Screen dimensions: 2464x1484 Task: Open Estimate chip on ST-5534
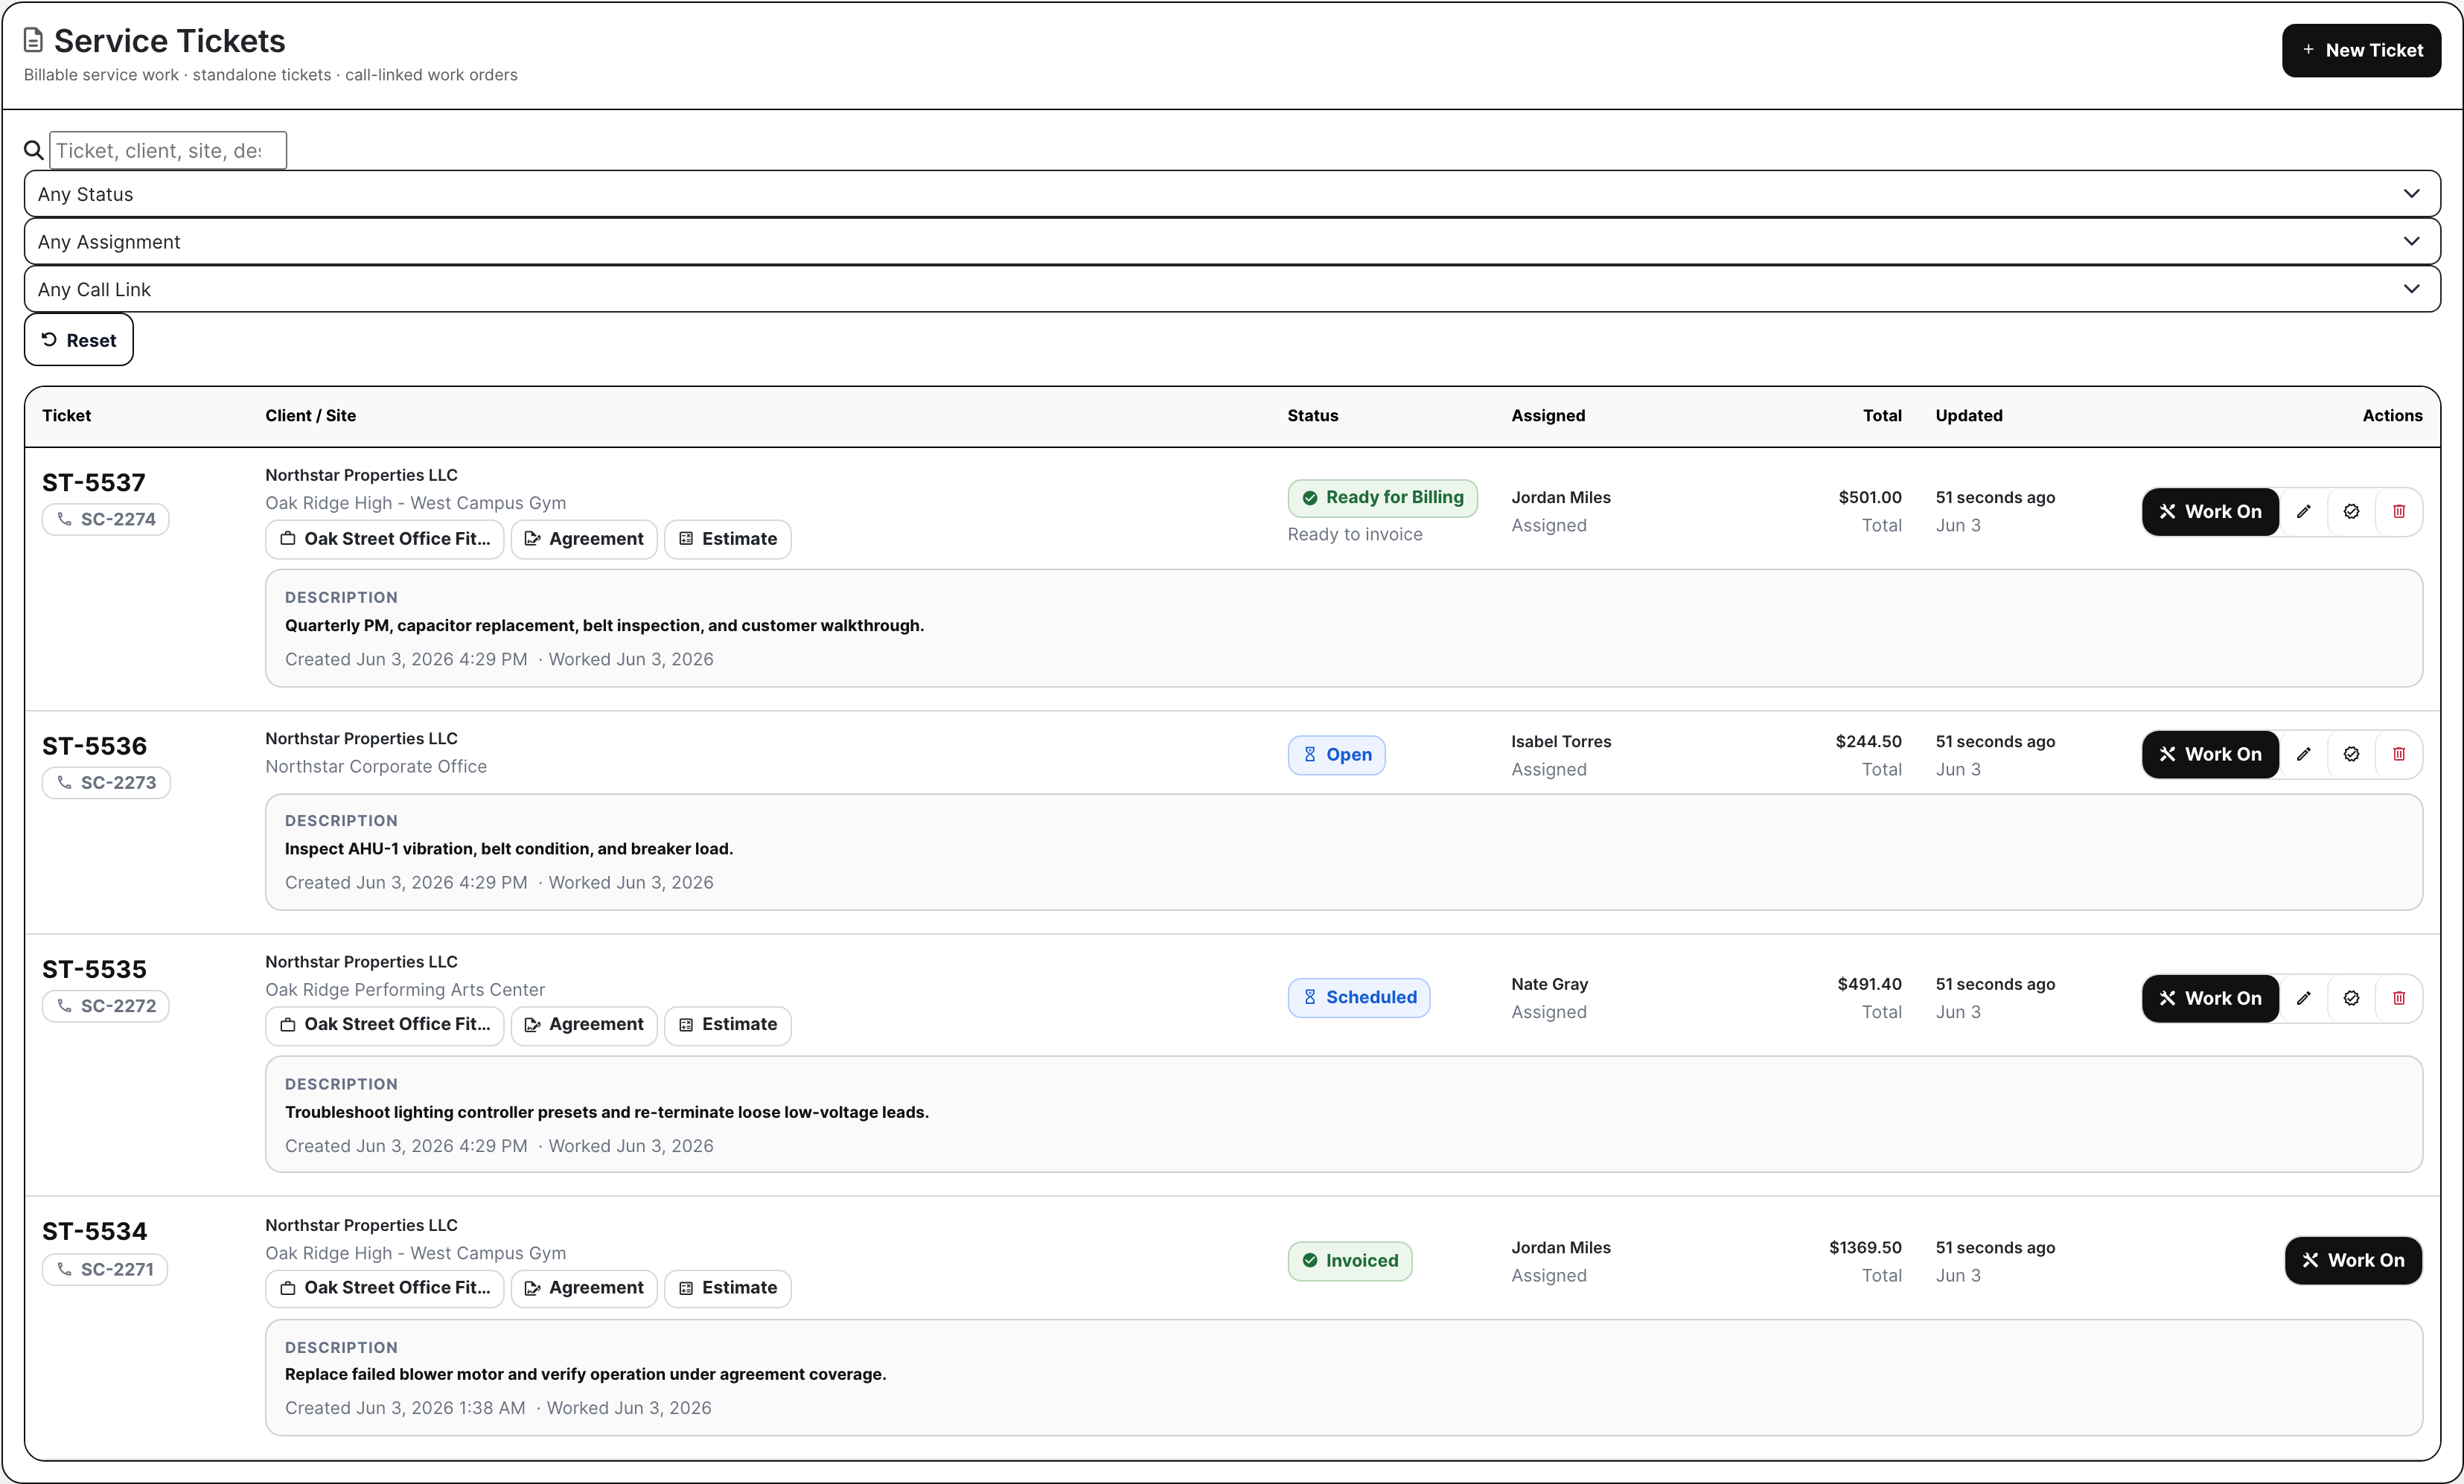[728, 1288]
